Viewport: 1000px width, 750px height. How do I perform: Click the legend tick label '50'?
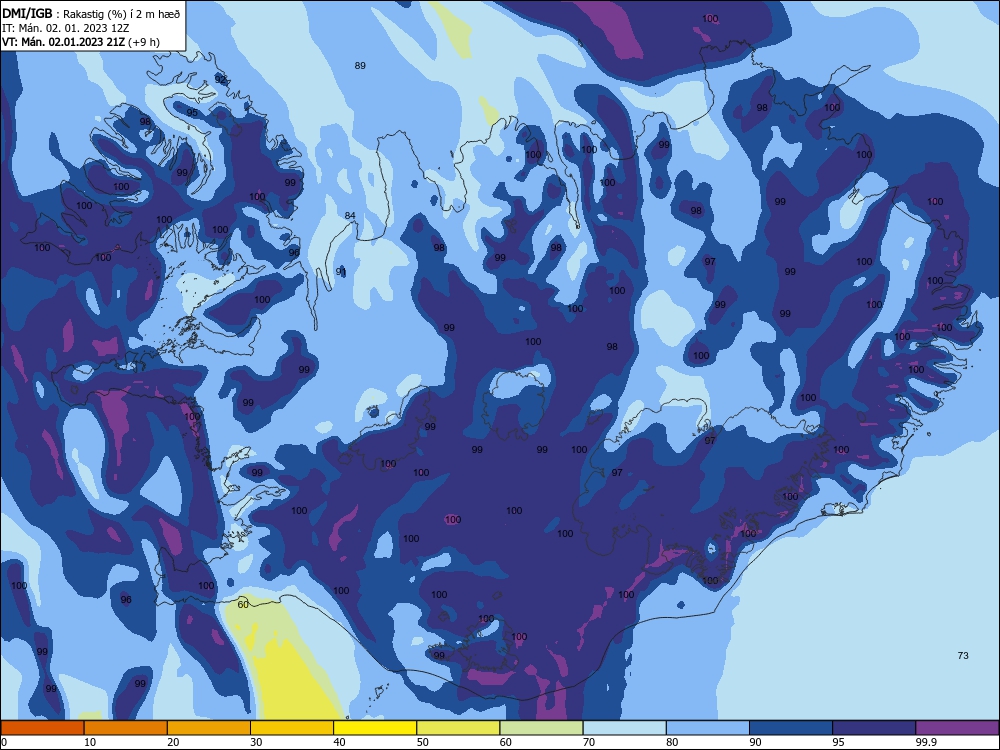422,742
